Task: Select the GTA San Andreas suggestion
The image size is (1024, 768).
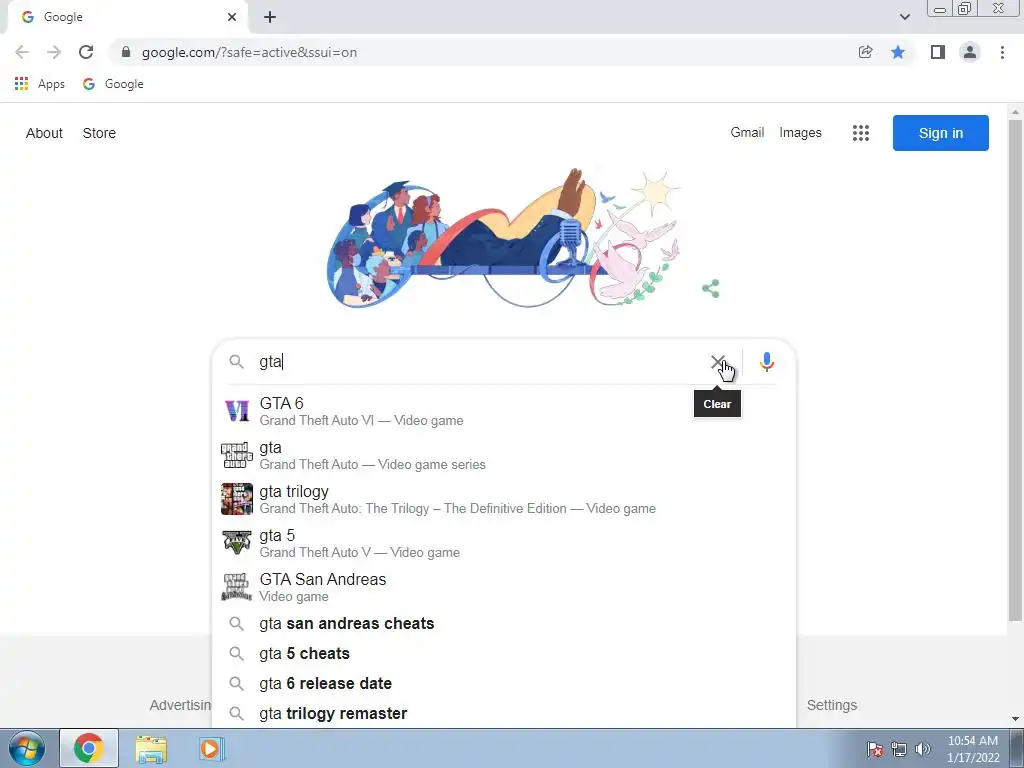Action: click(x=504, y=586)
